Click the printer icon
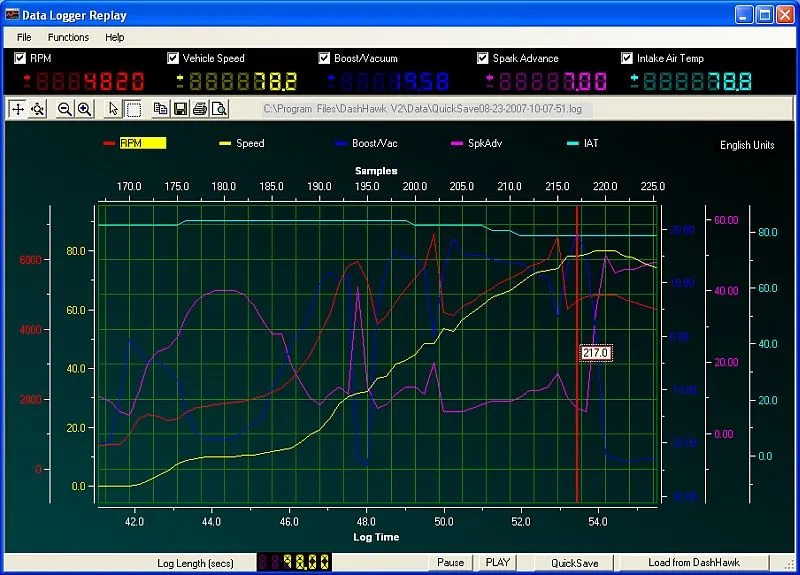Screen dimensions: 800x575 tap(199, 109)
